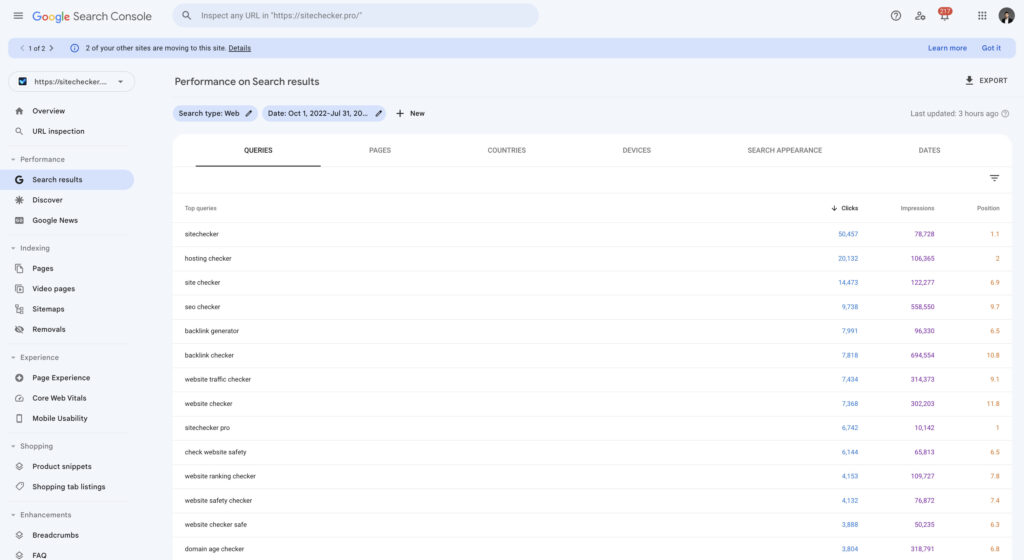Switch to the Dates tab
Screen dimensions: 1024x560
coord(929,151)
